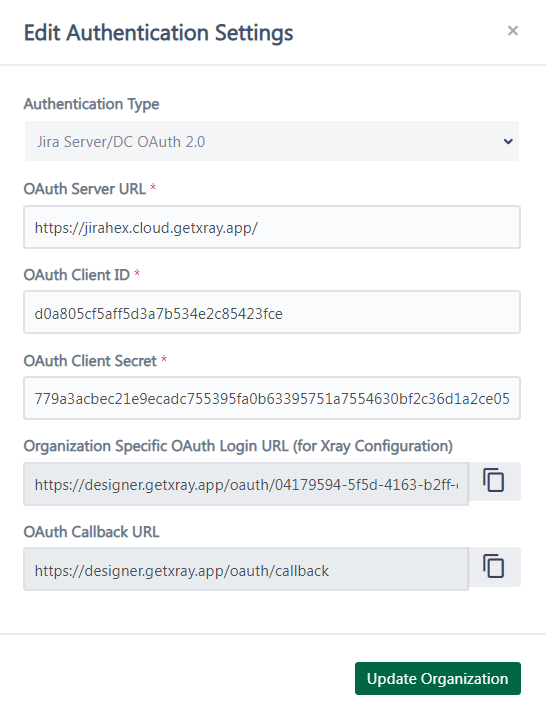This screenshot has height=718, width=546.
Task: Click the chevron arrow of Authentication Type
Action: (508, 141)
